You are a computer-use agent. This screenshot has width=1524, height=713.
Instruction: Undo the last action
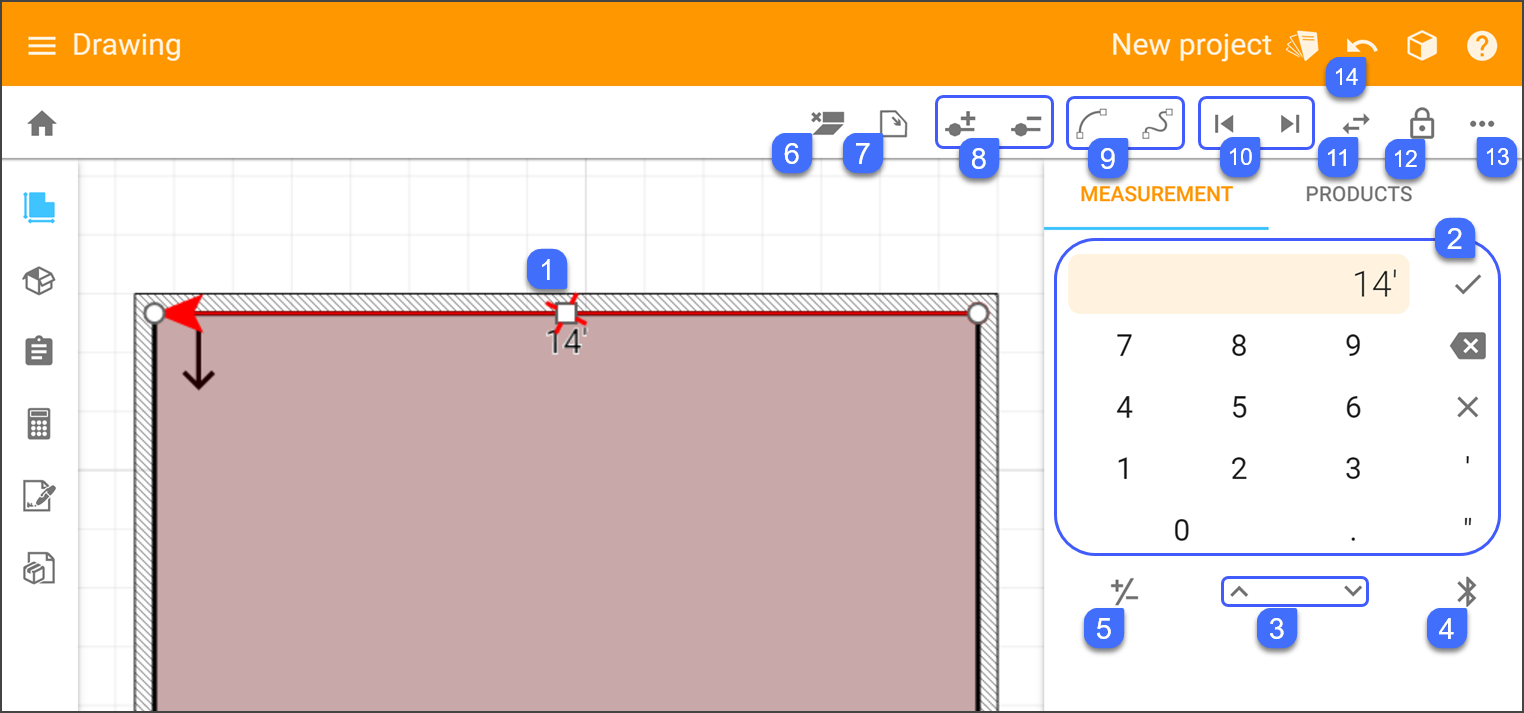(1361, 46)
